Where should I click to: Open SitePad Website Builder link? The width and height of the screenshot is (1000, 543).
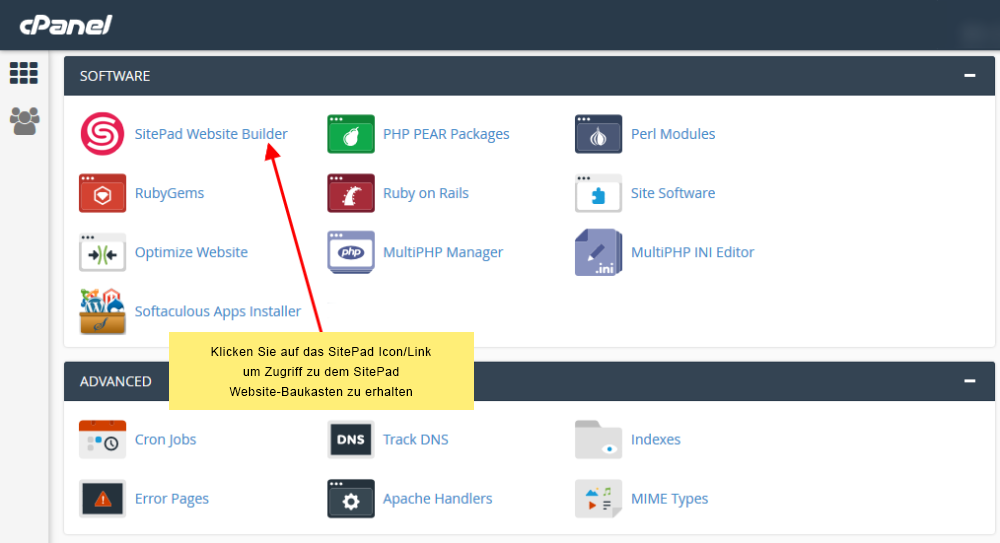point(211,134)
